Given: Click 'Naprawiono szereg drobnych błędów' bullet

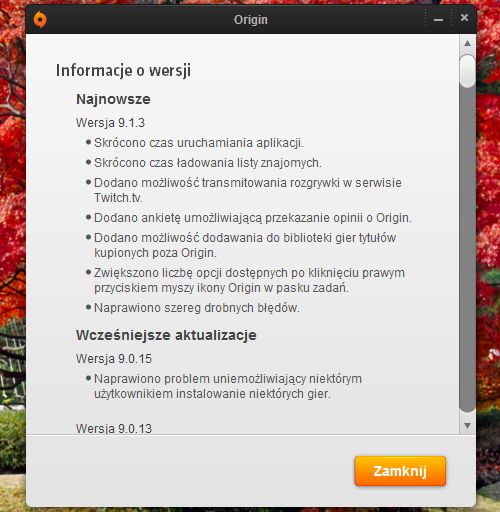Looking at the screenshot, I should [x=197, y=308].
